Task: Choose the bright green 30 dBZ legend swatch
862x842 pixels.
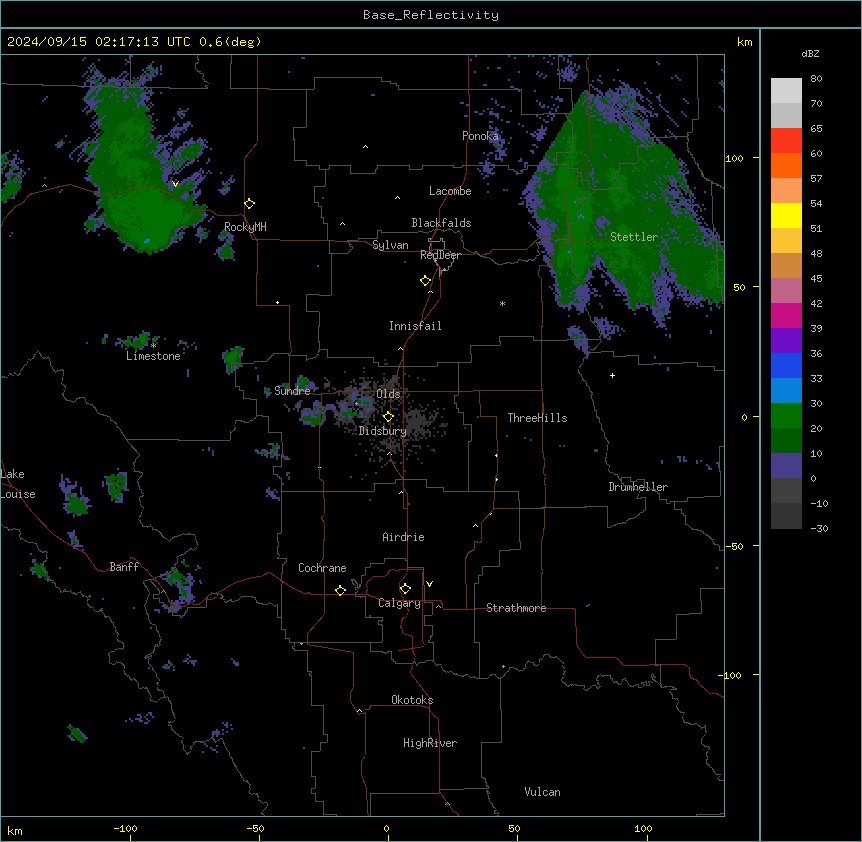Action: (786, 416)
